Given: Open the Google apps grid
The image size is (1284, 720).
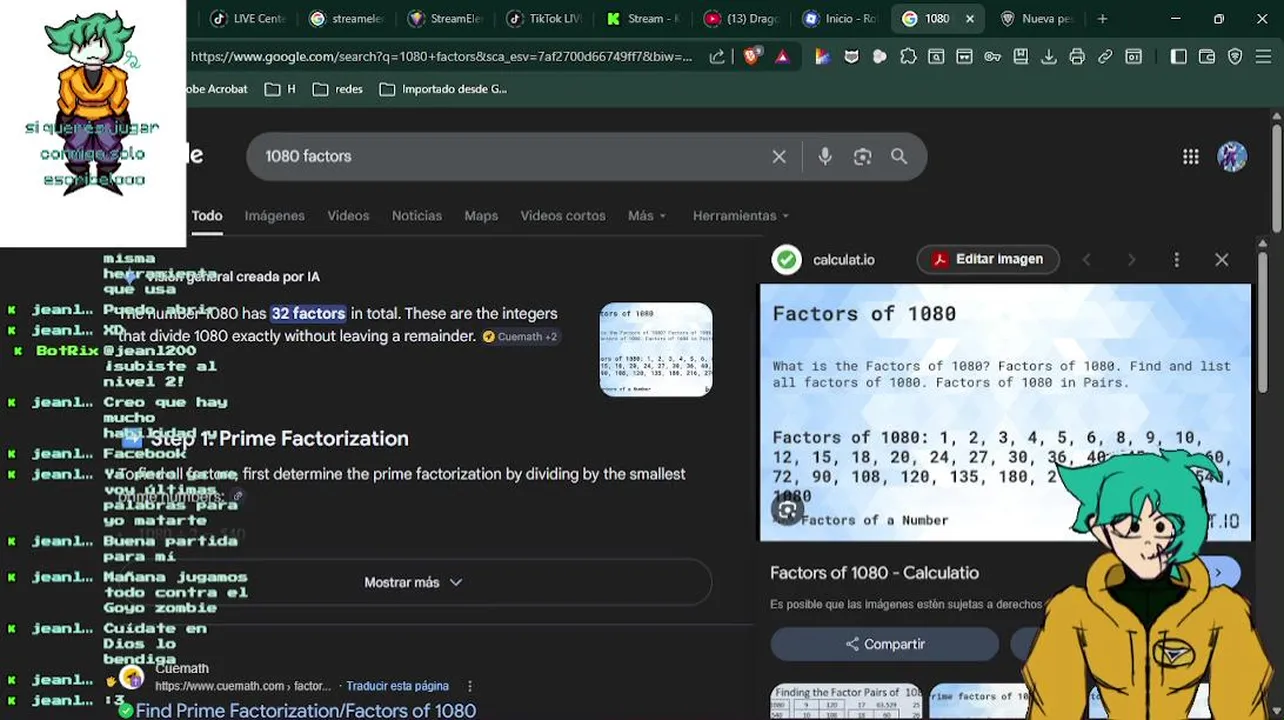Looking at the screenshot, I should coord(1191,156).
